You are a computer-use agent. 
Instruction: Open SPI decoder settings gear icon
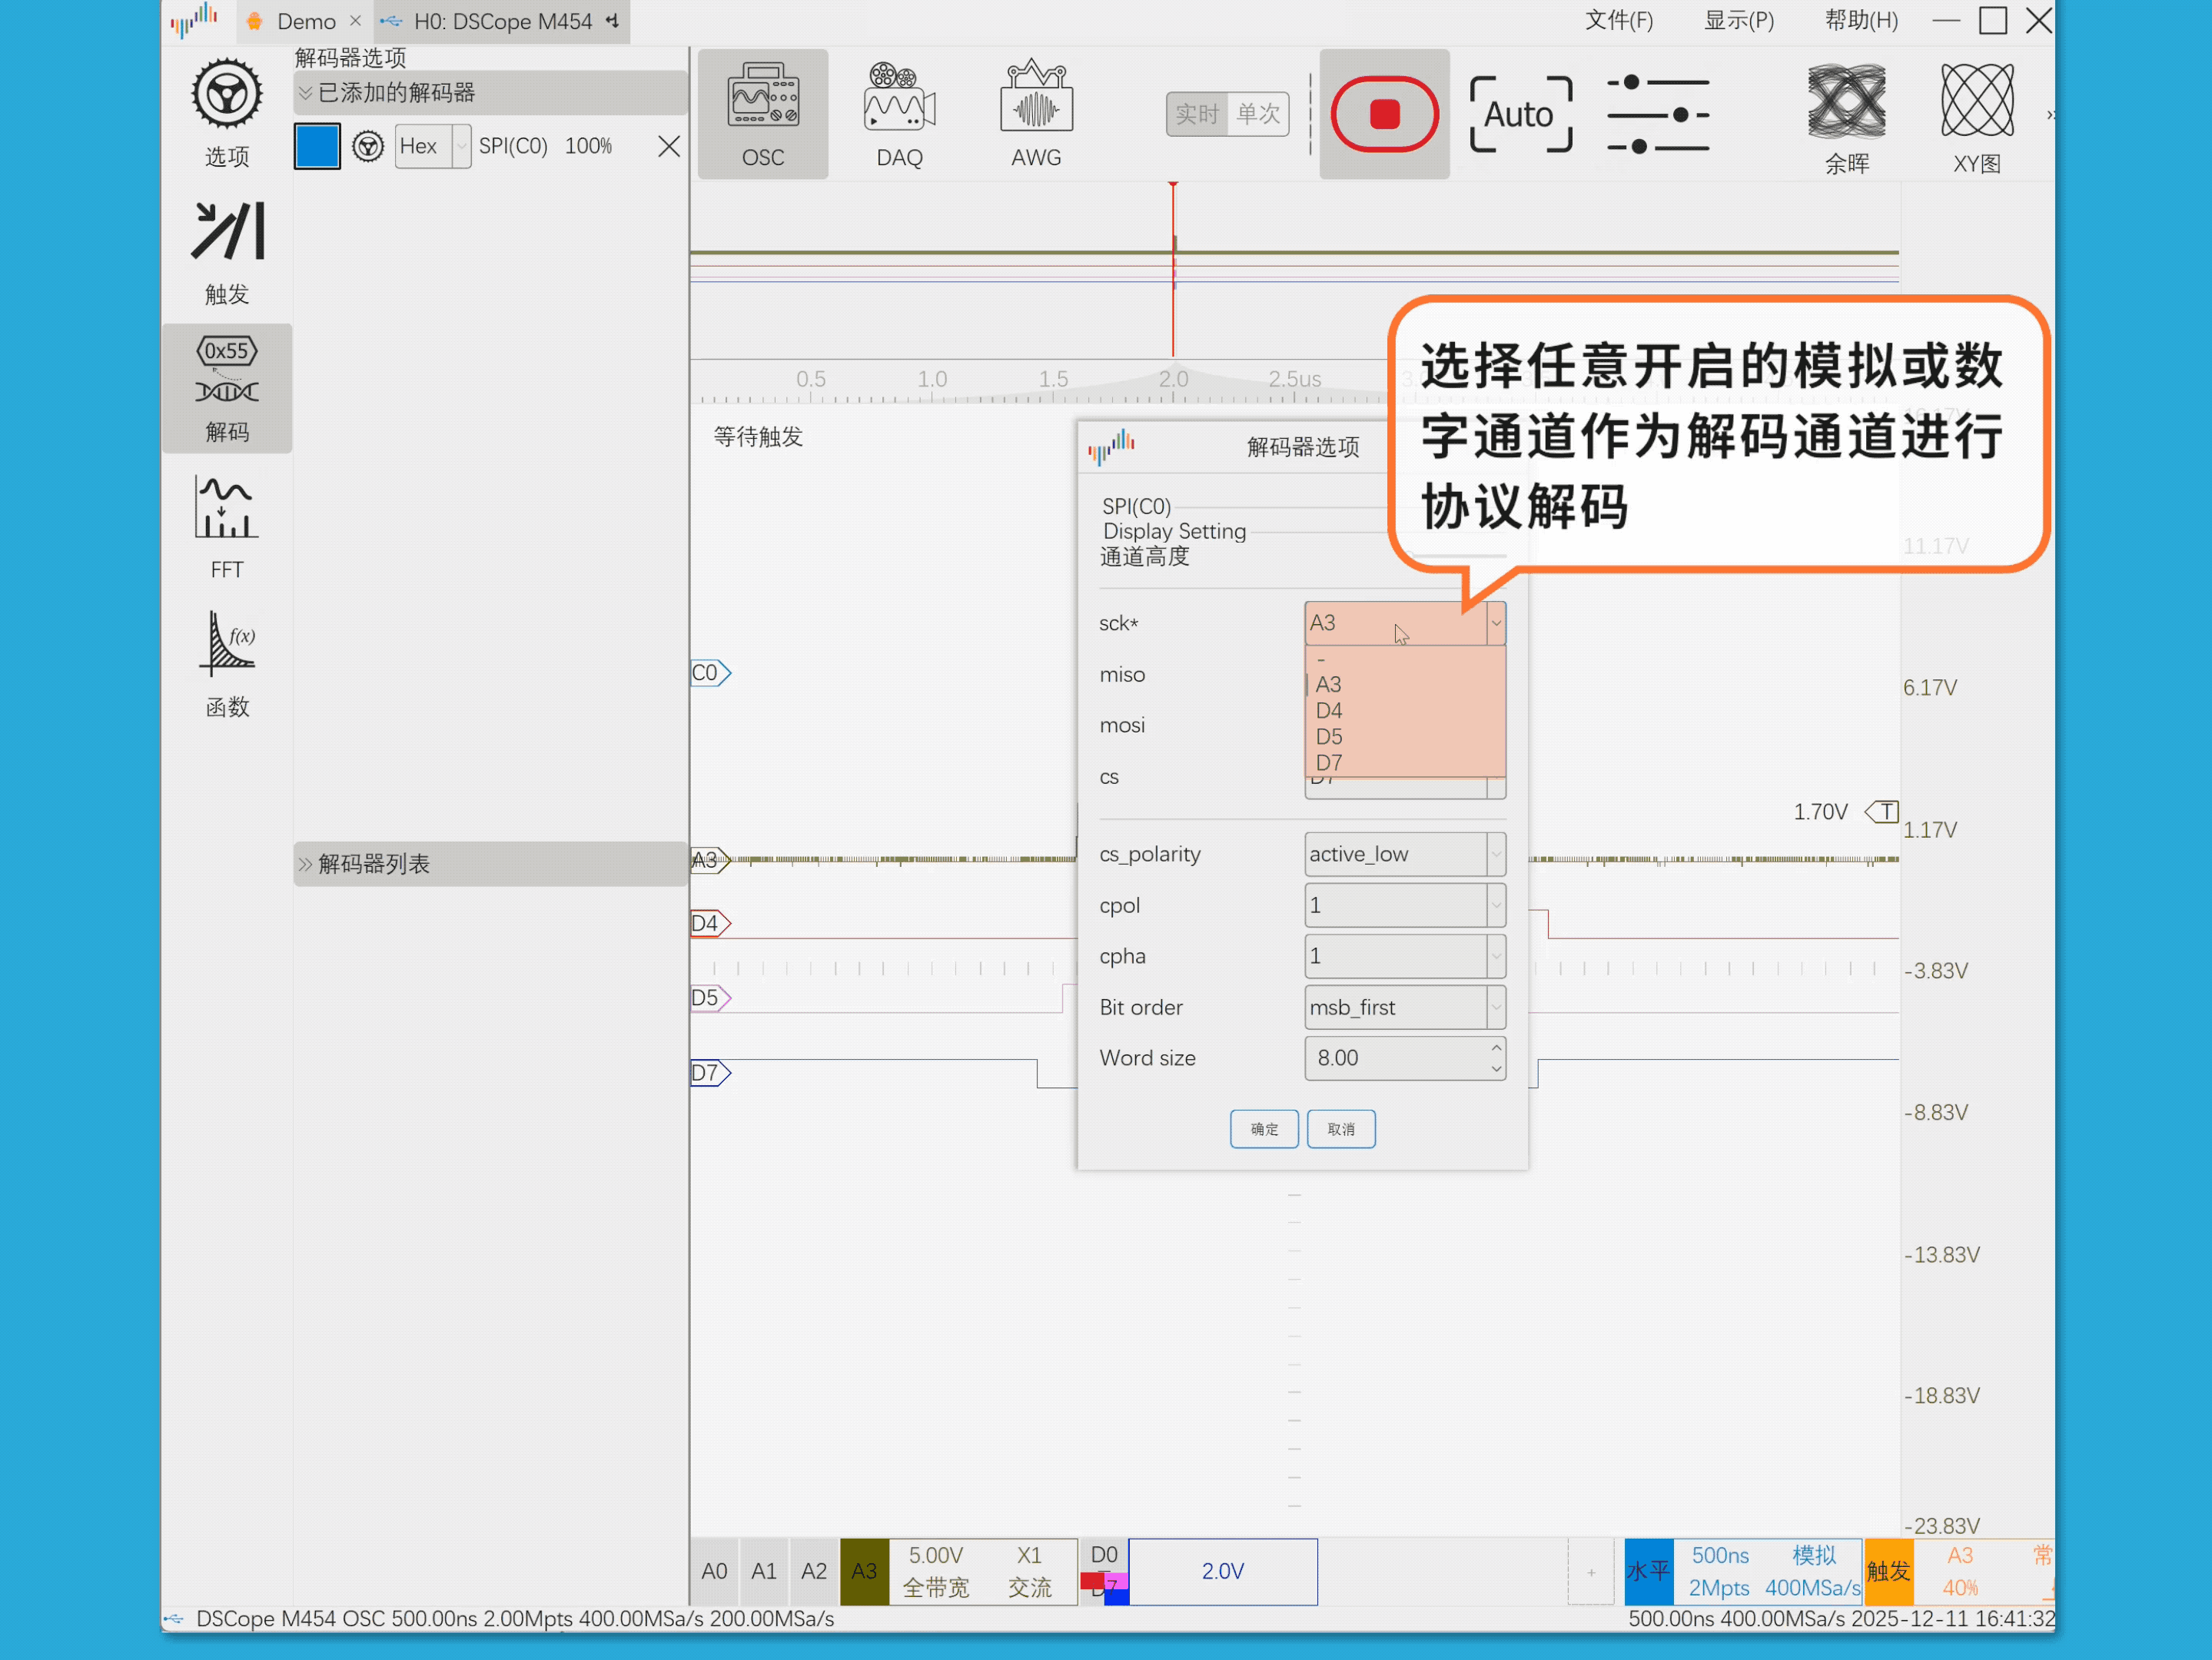pyautogui.click(x=368, y=147)
